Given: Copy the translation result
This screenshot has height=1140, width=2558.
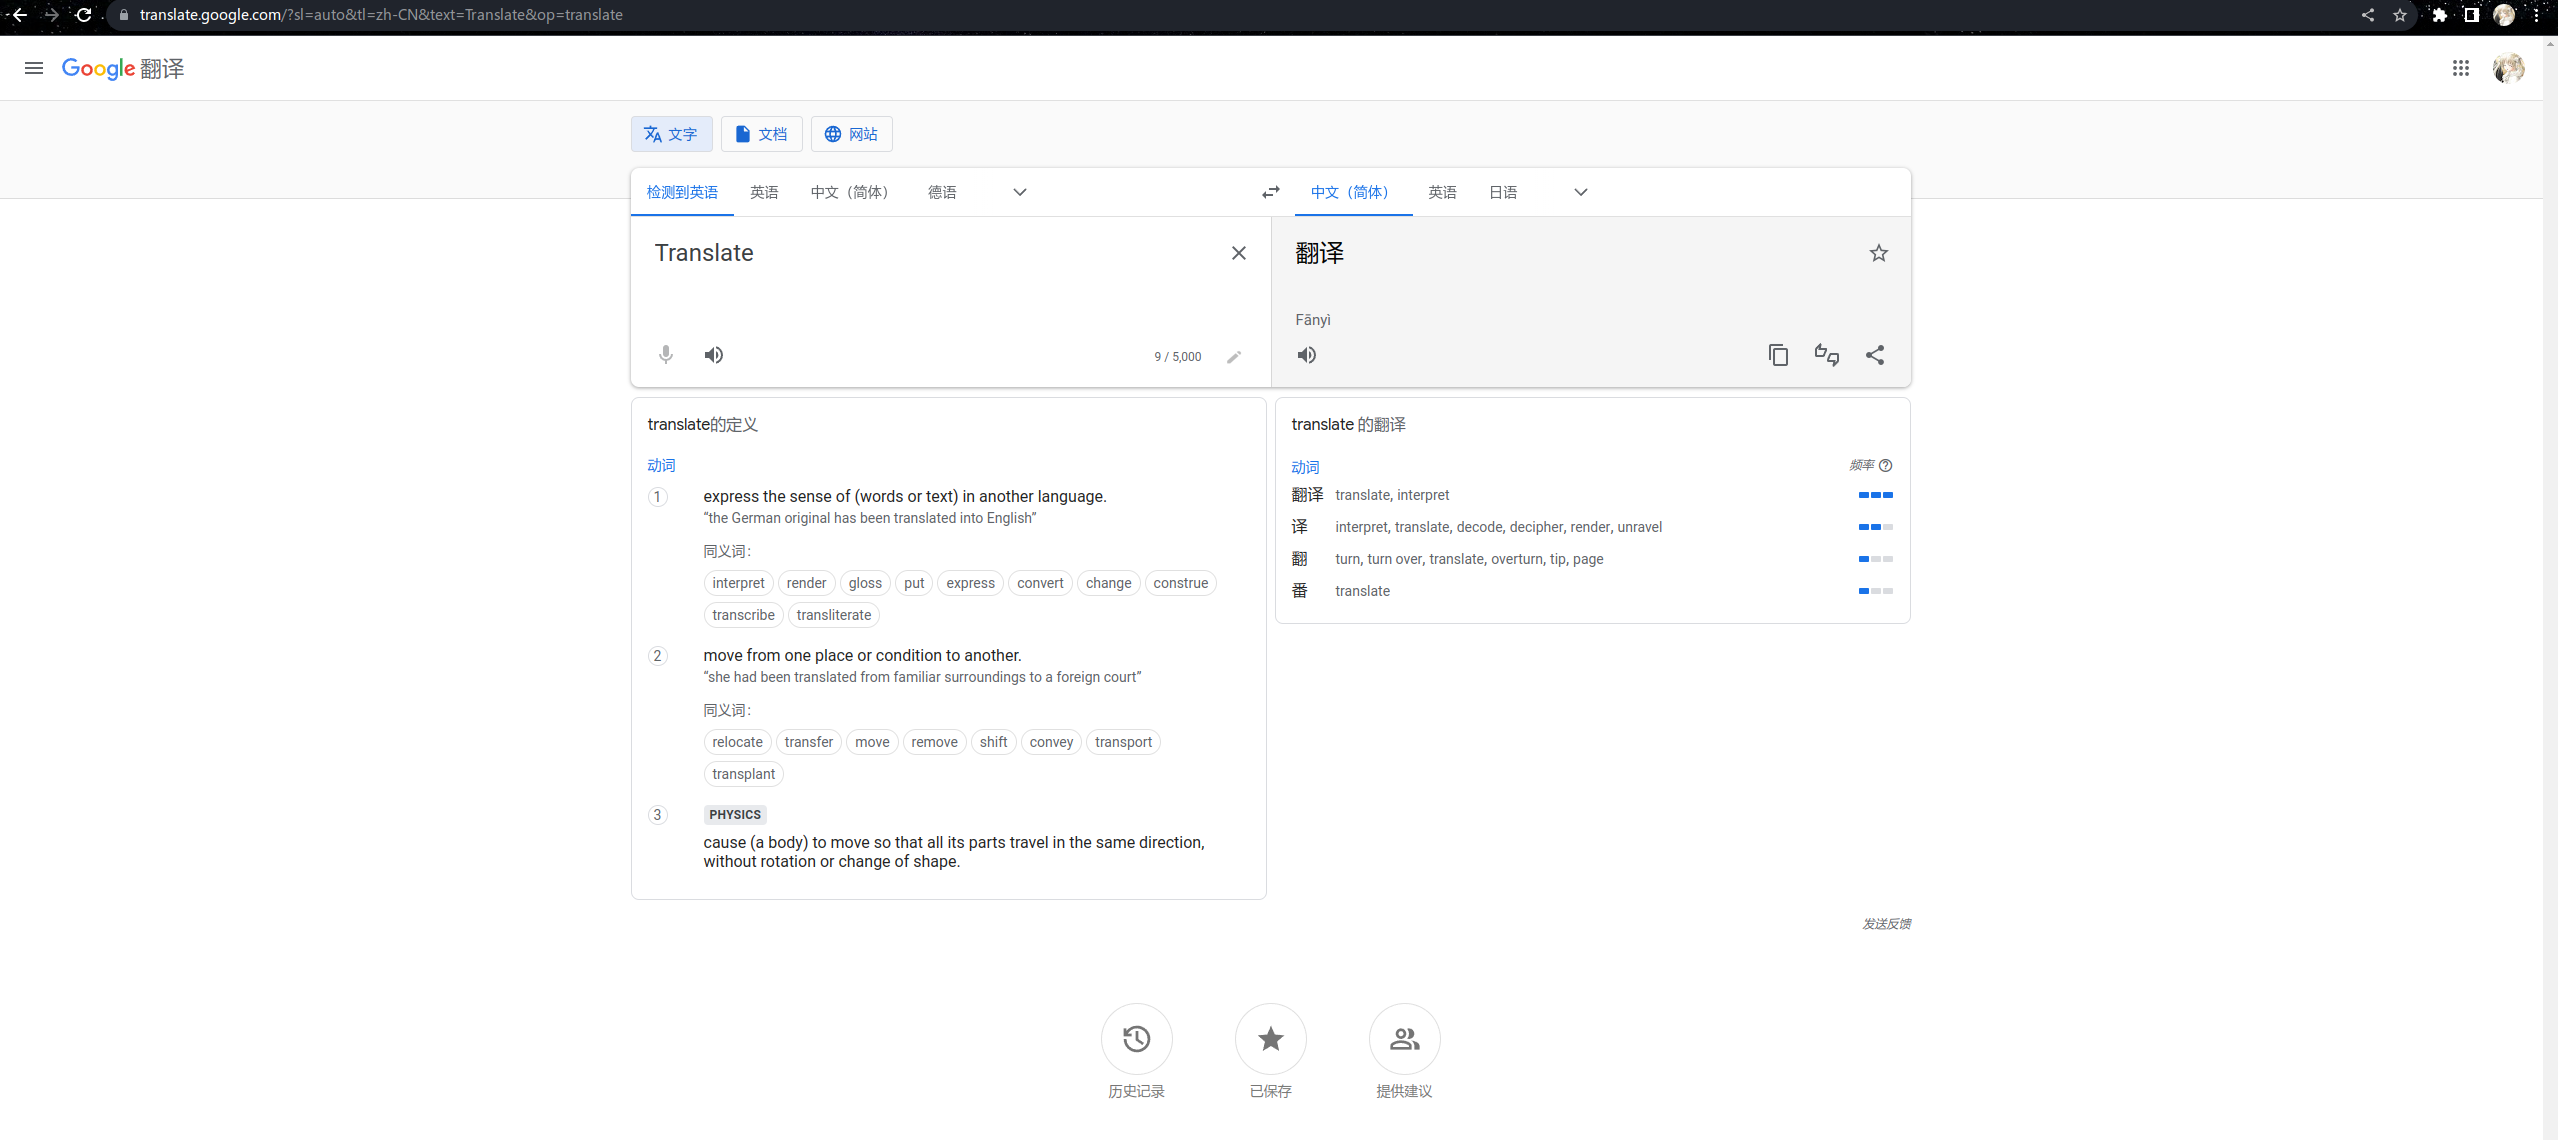Looking at the screenshot, I should pos(1777,355).
